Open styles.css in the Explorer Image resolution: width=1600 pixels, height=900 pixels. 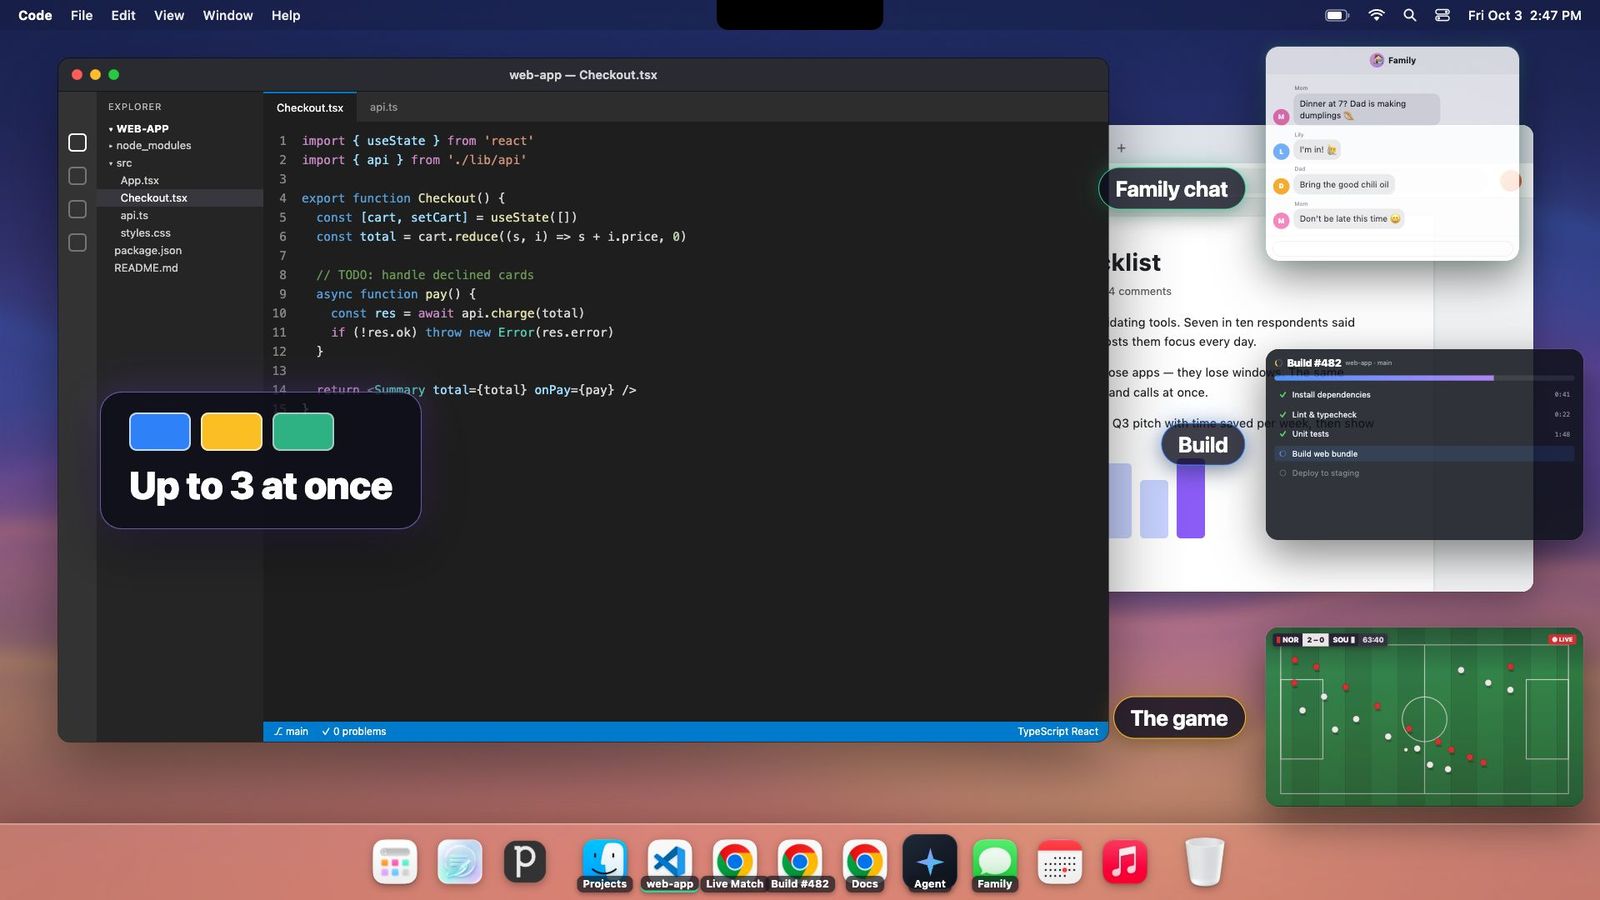coord(146,233)
